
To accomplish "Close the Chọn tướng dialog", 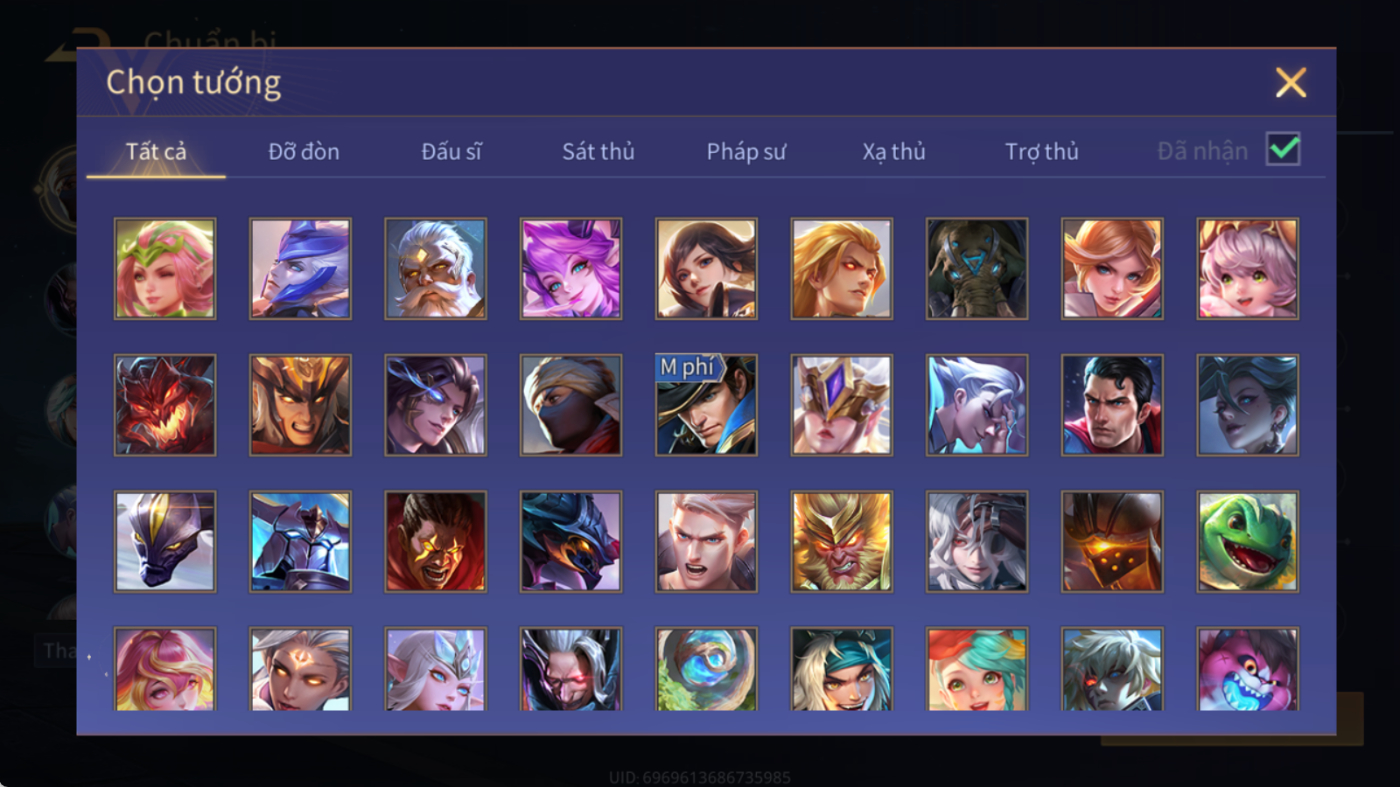I will (x=1291, y=82).
